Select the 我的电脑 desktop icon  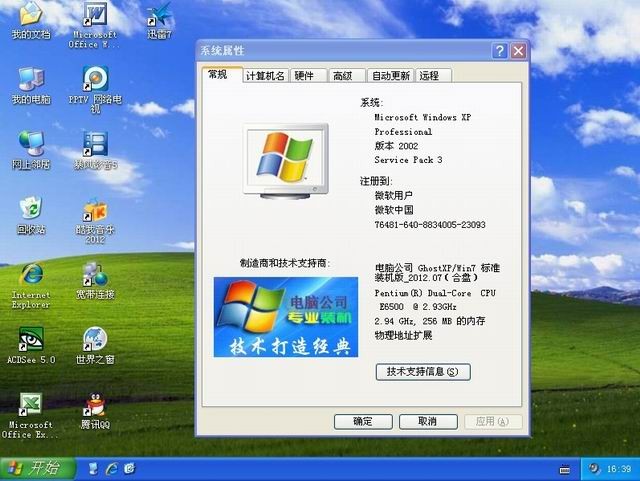point(31,86)
